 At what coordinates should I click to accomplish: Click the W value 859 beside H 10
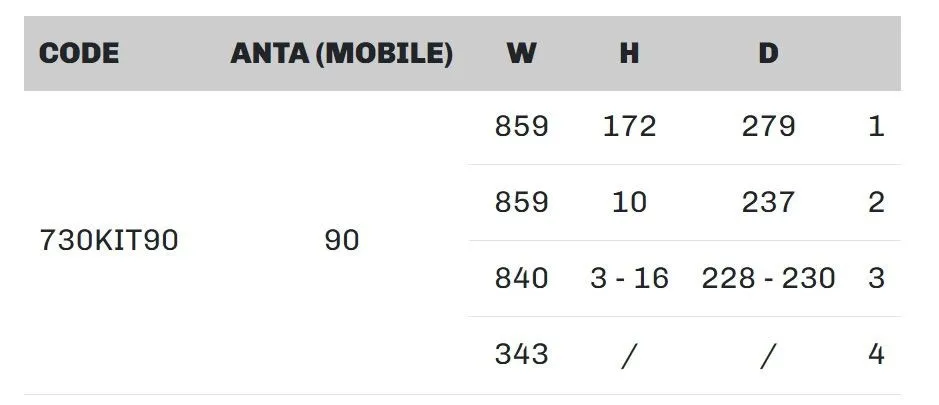click(x=521, y=202)
